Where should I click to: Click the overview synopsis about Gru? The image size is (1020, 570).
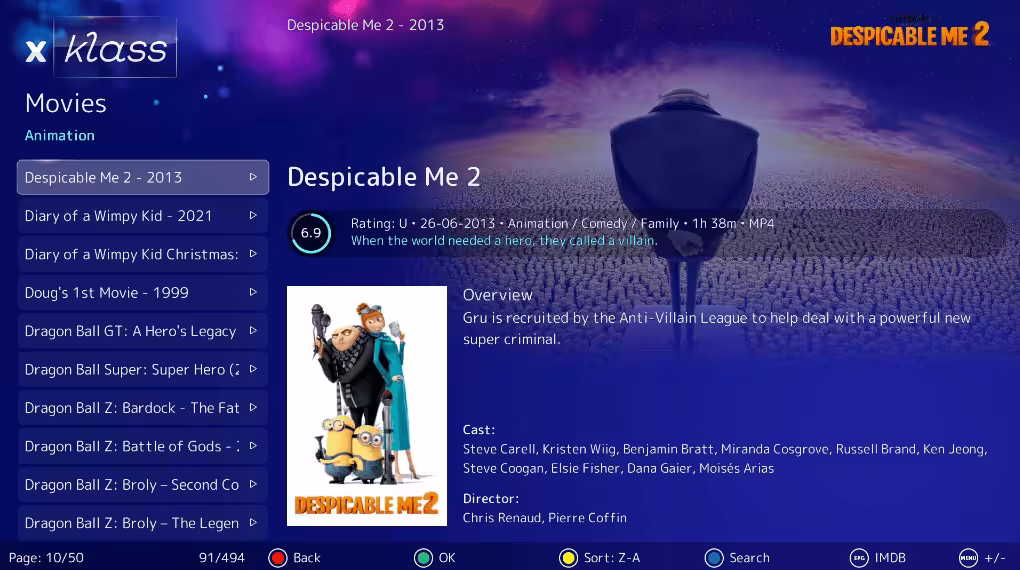[717, 329]
